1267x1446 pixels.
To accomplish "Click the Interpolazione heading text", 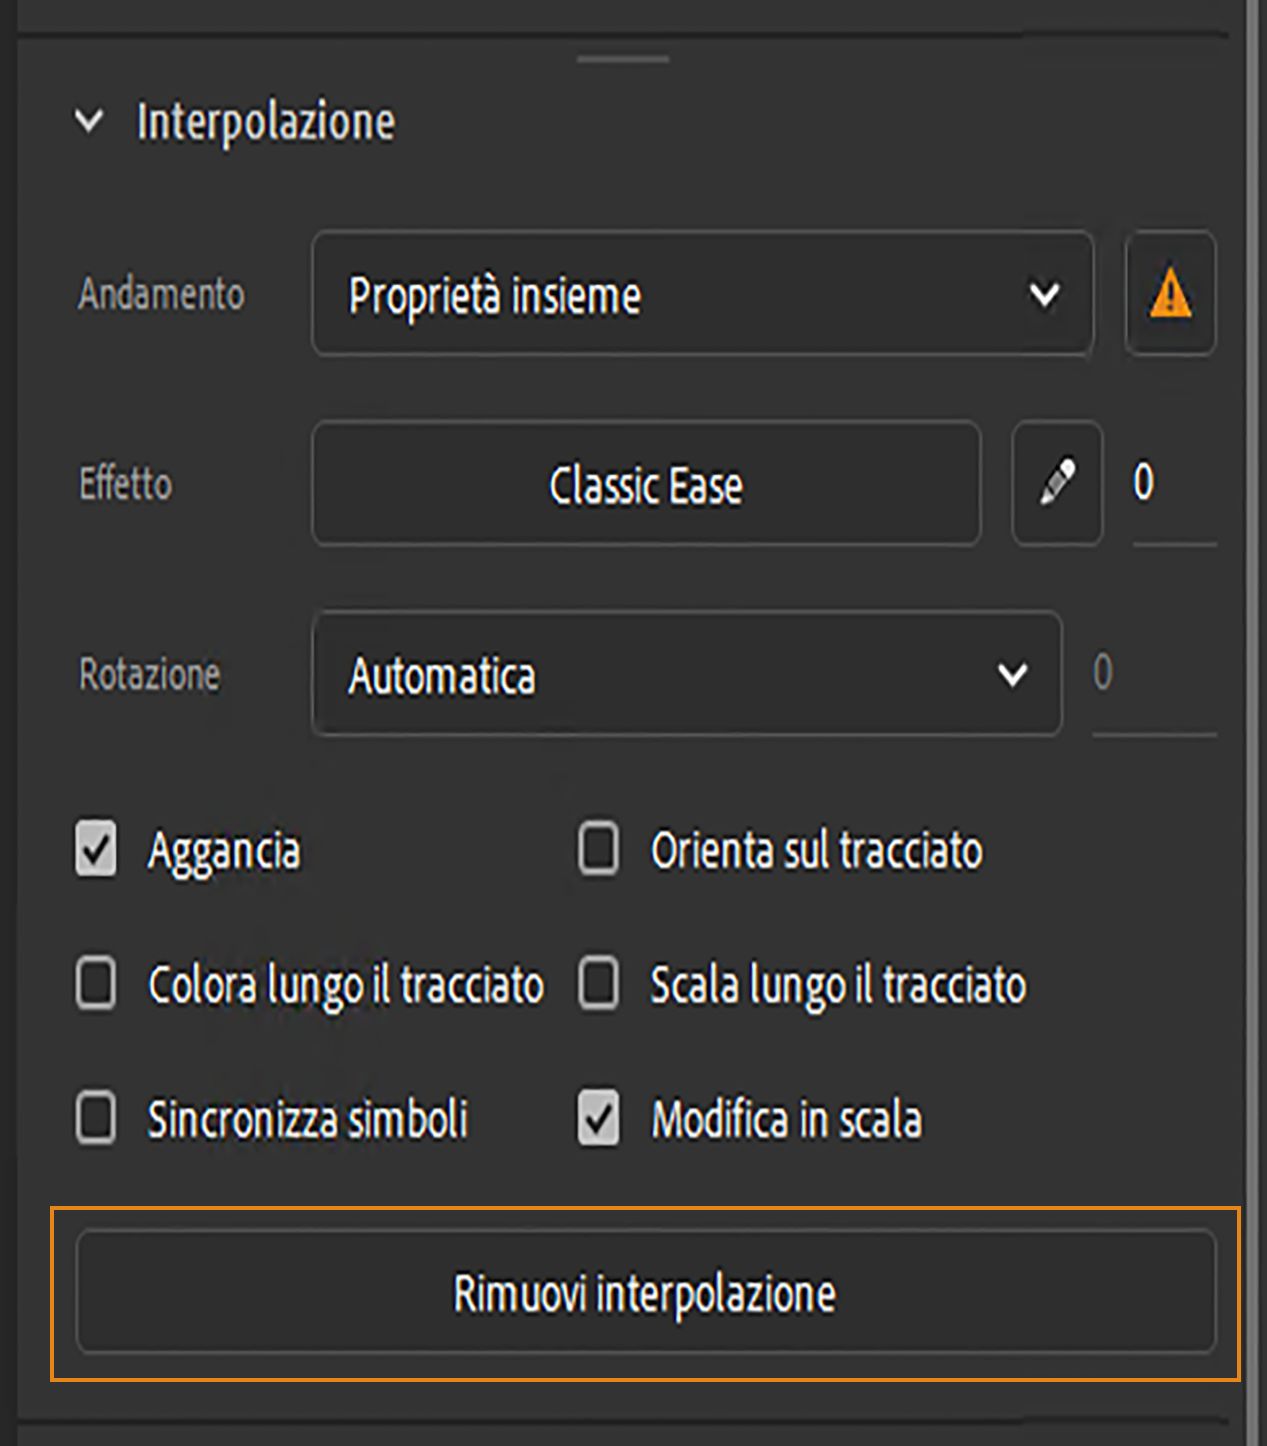I will [266, 121].
